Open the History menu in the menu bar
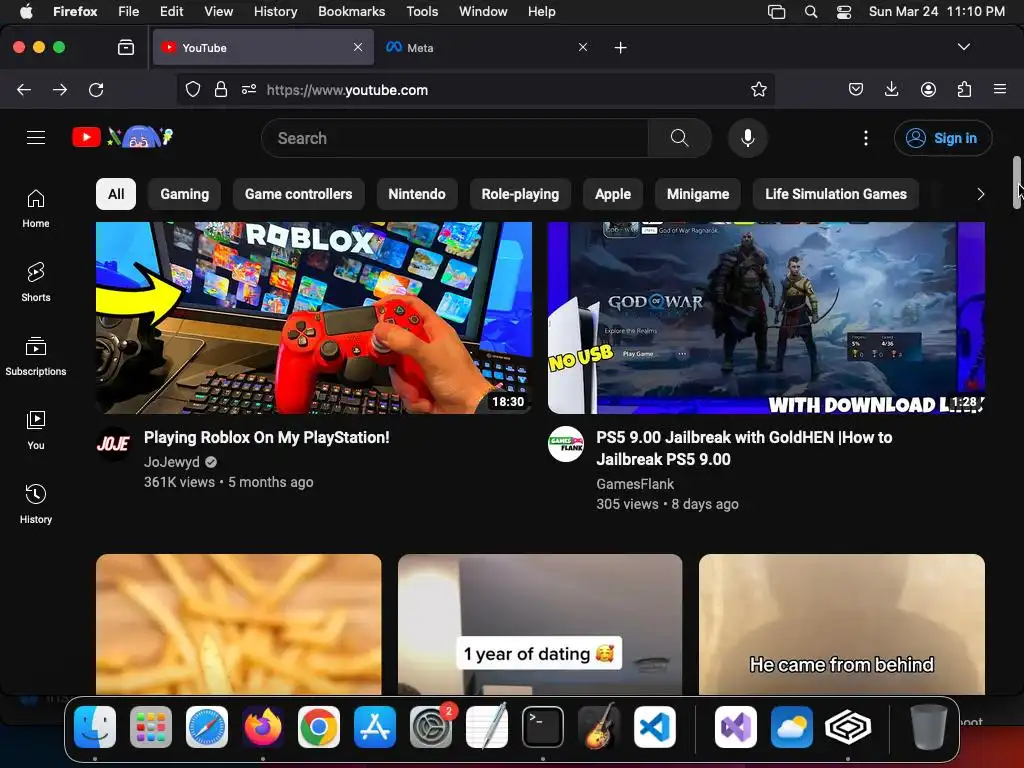 [275, 11]
